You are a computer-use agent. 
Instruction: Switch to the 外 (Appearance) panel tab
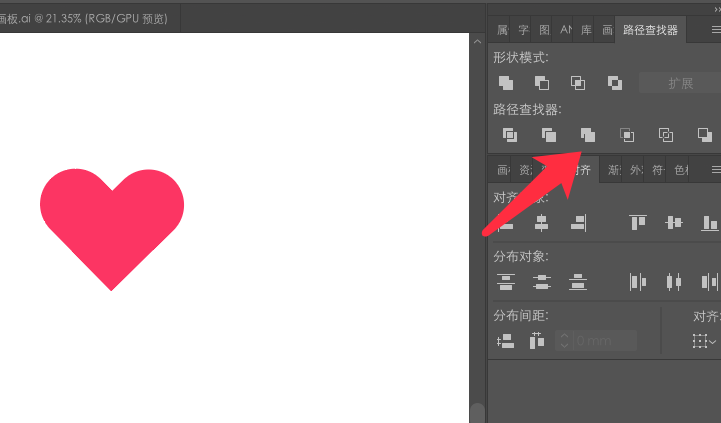[x=635, y=170]
